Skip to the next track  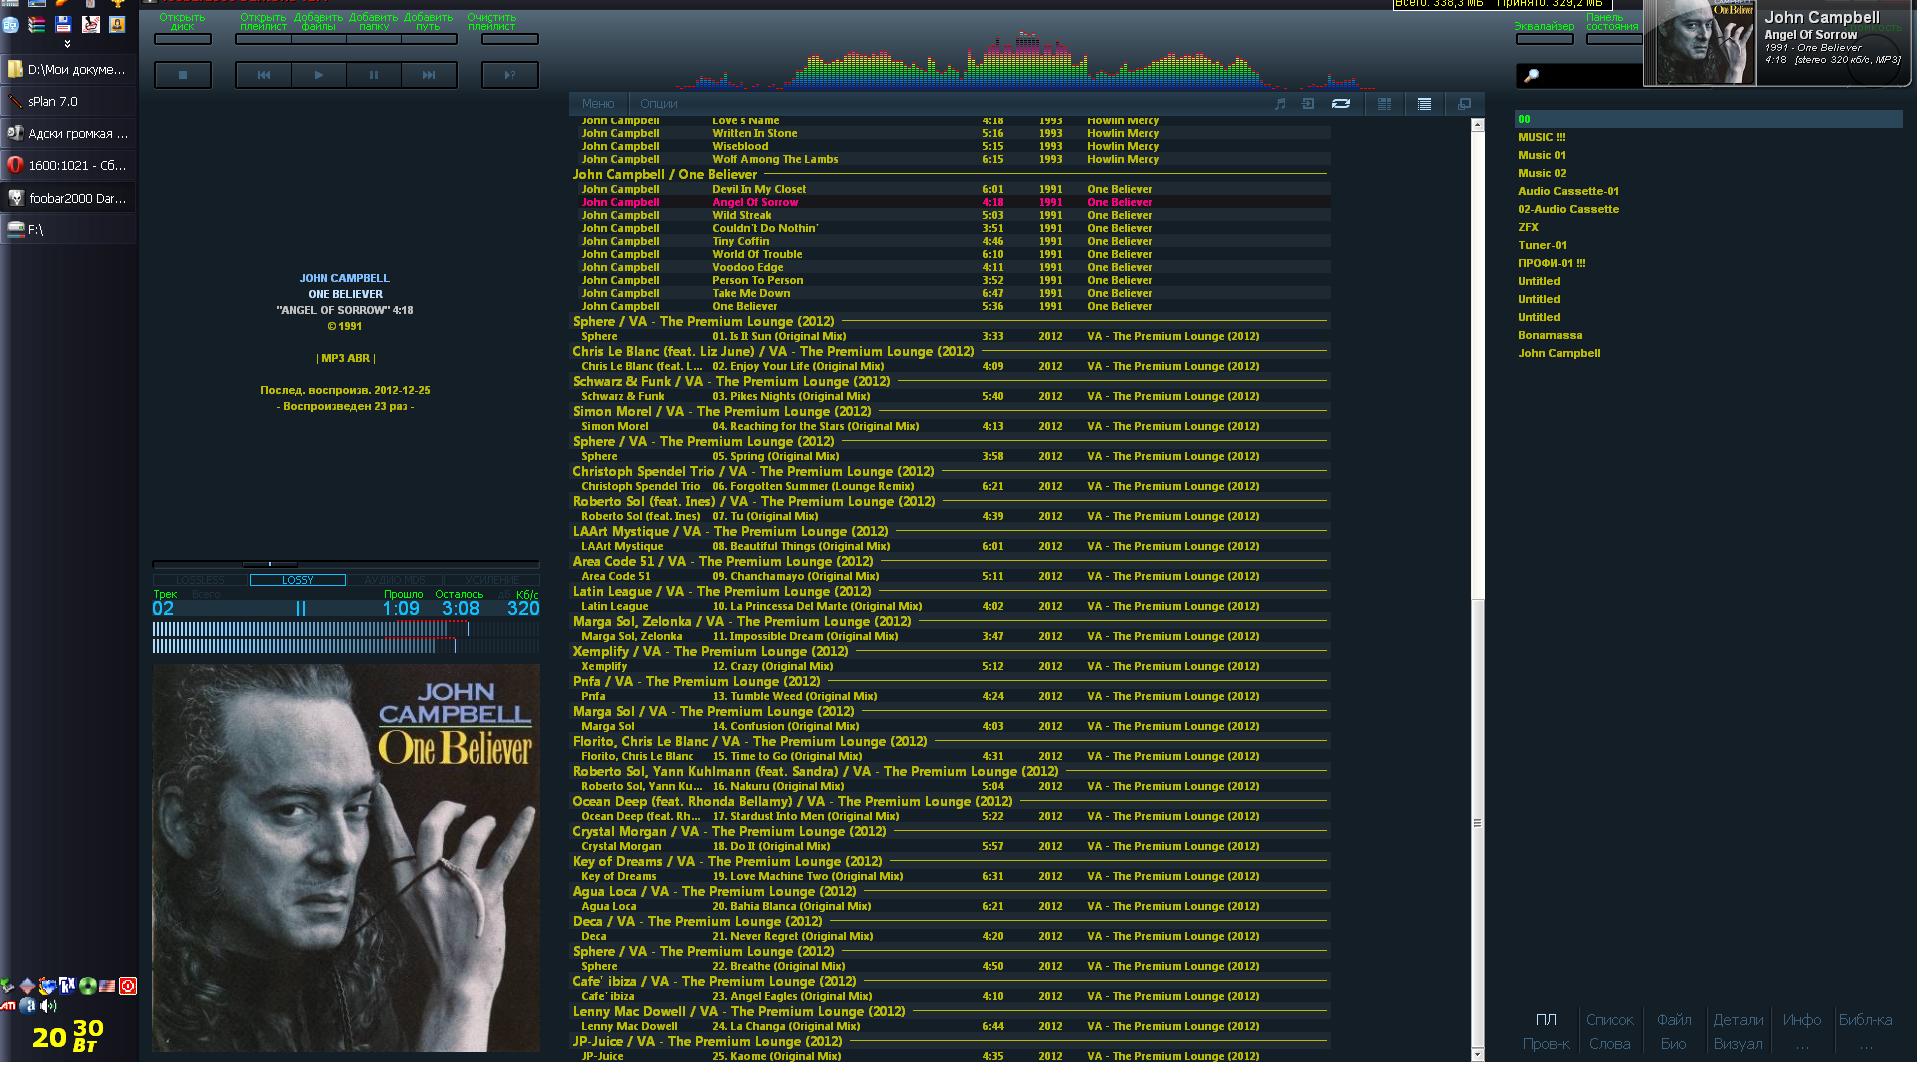tap(429, 75)
